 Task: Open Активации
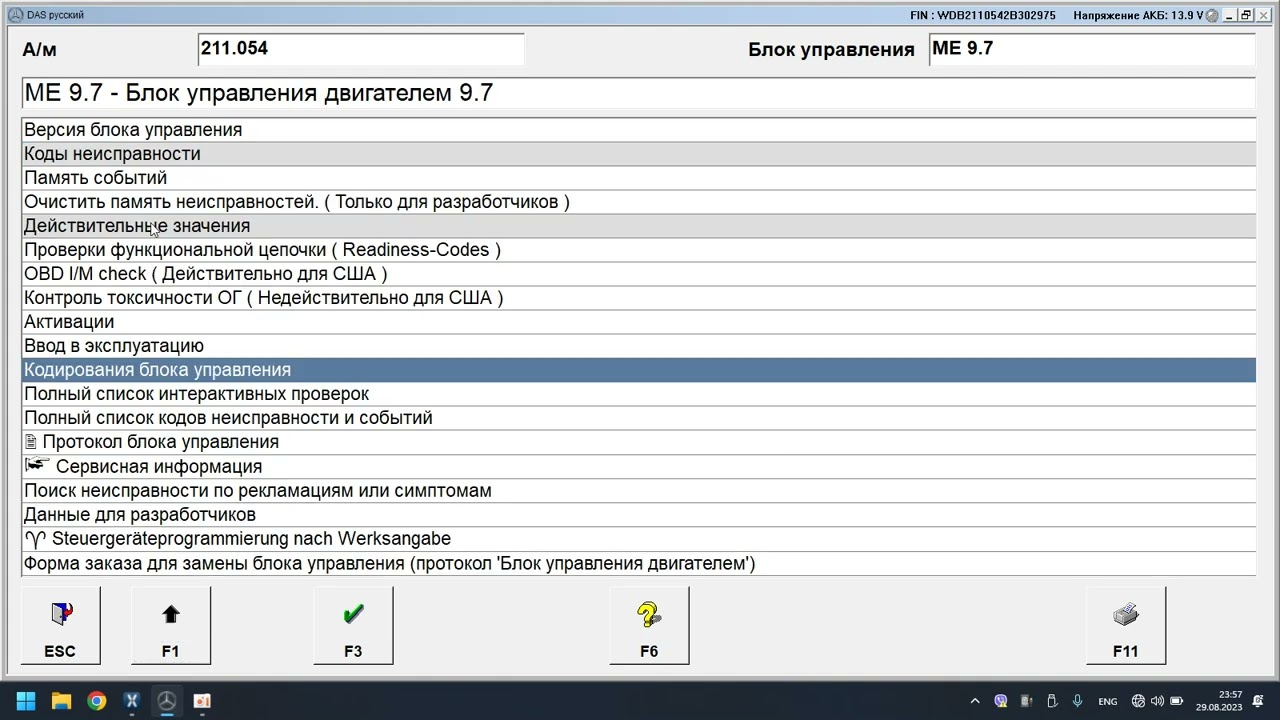point(639,322)
